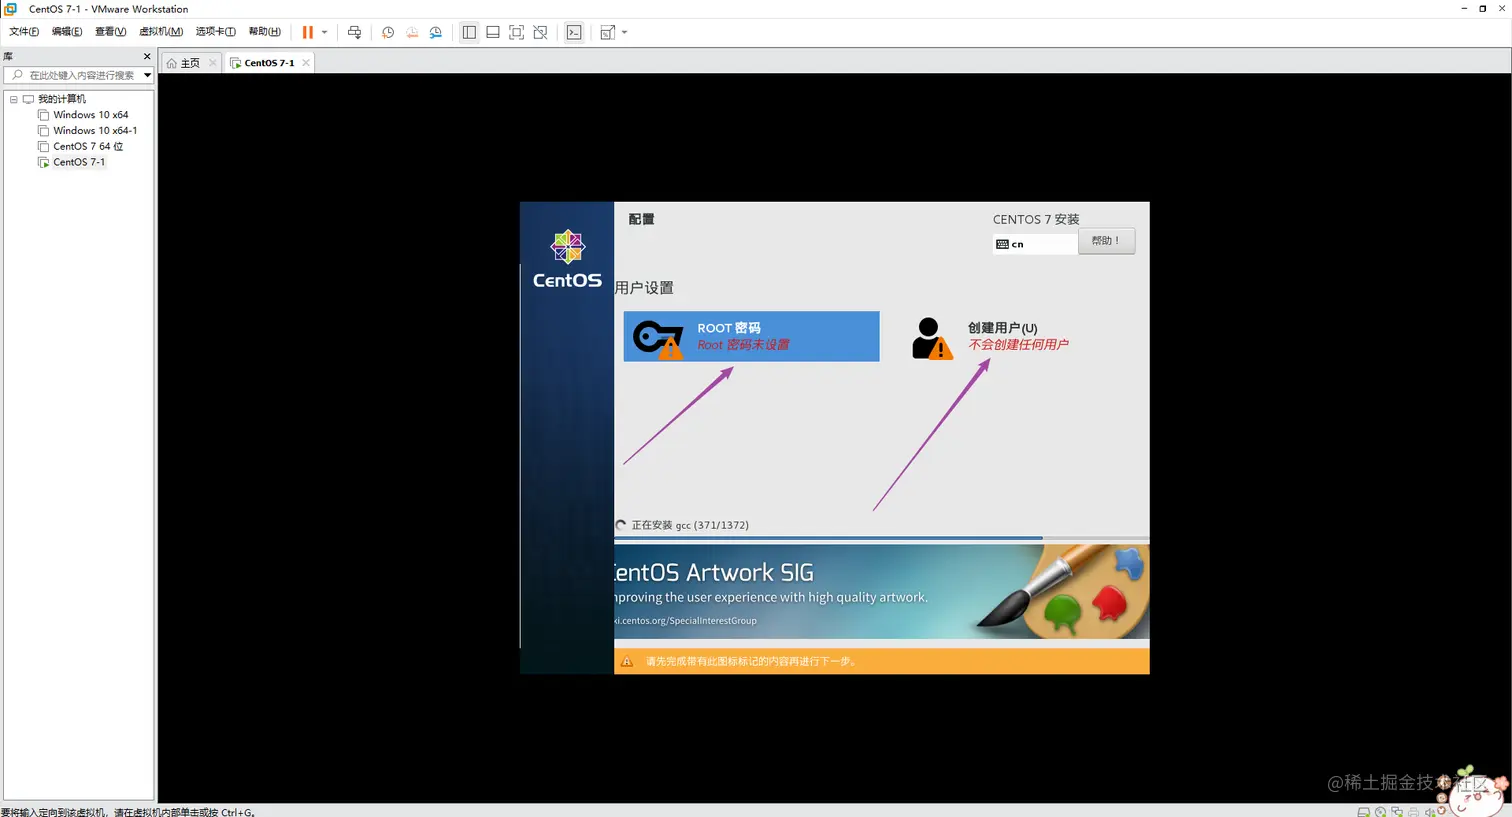Click the printer status icon
This screenshot has height=817, width=1512.
tap(1413, 812)
